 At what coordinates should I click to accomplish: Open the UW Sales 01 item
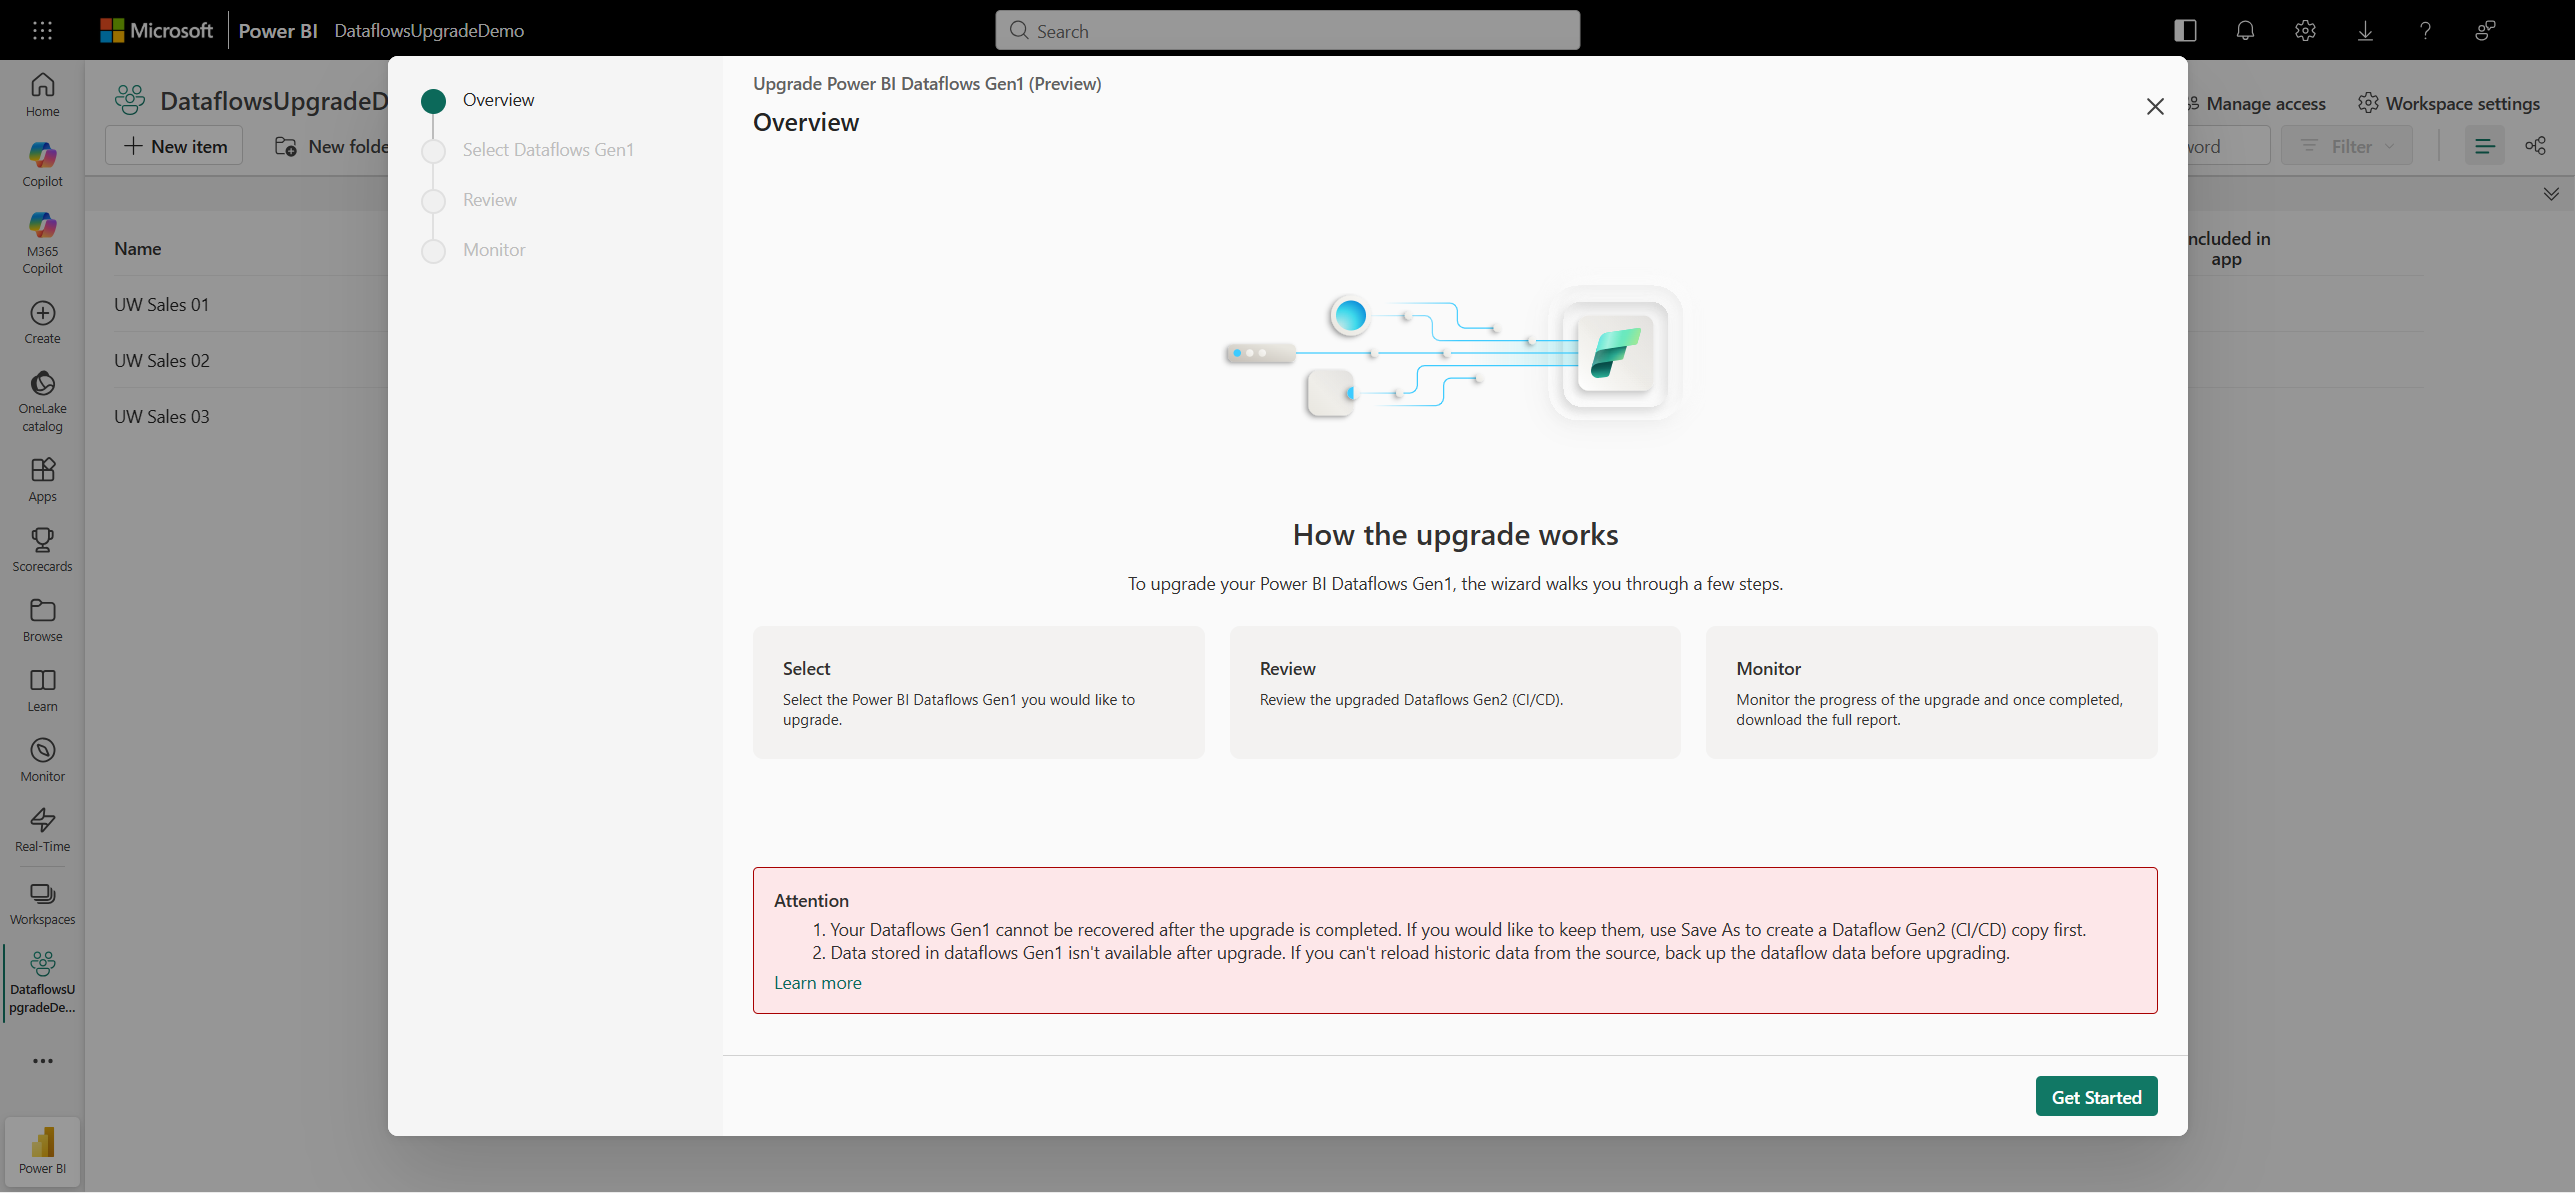(162, 305)
